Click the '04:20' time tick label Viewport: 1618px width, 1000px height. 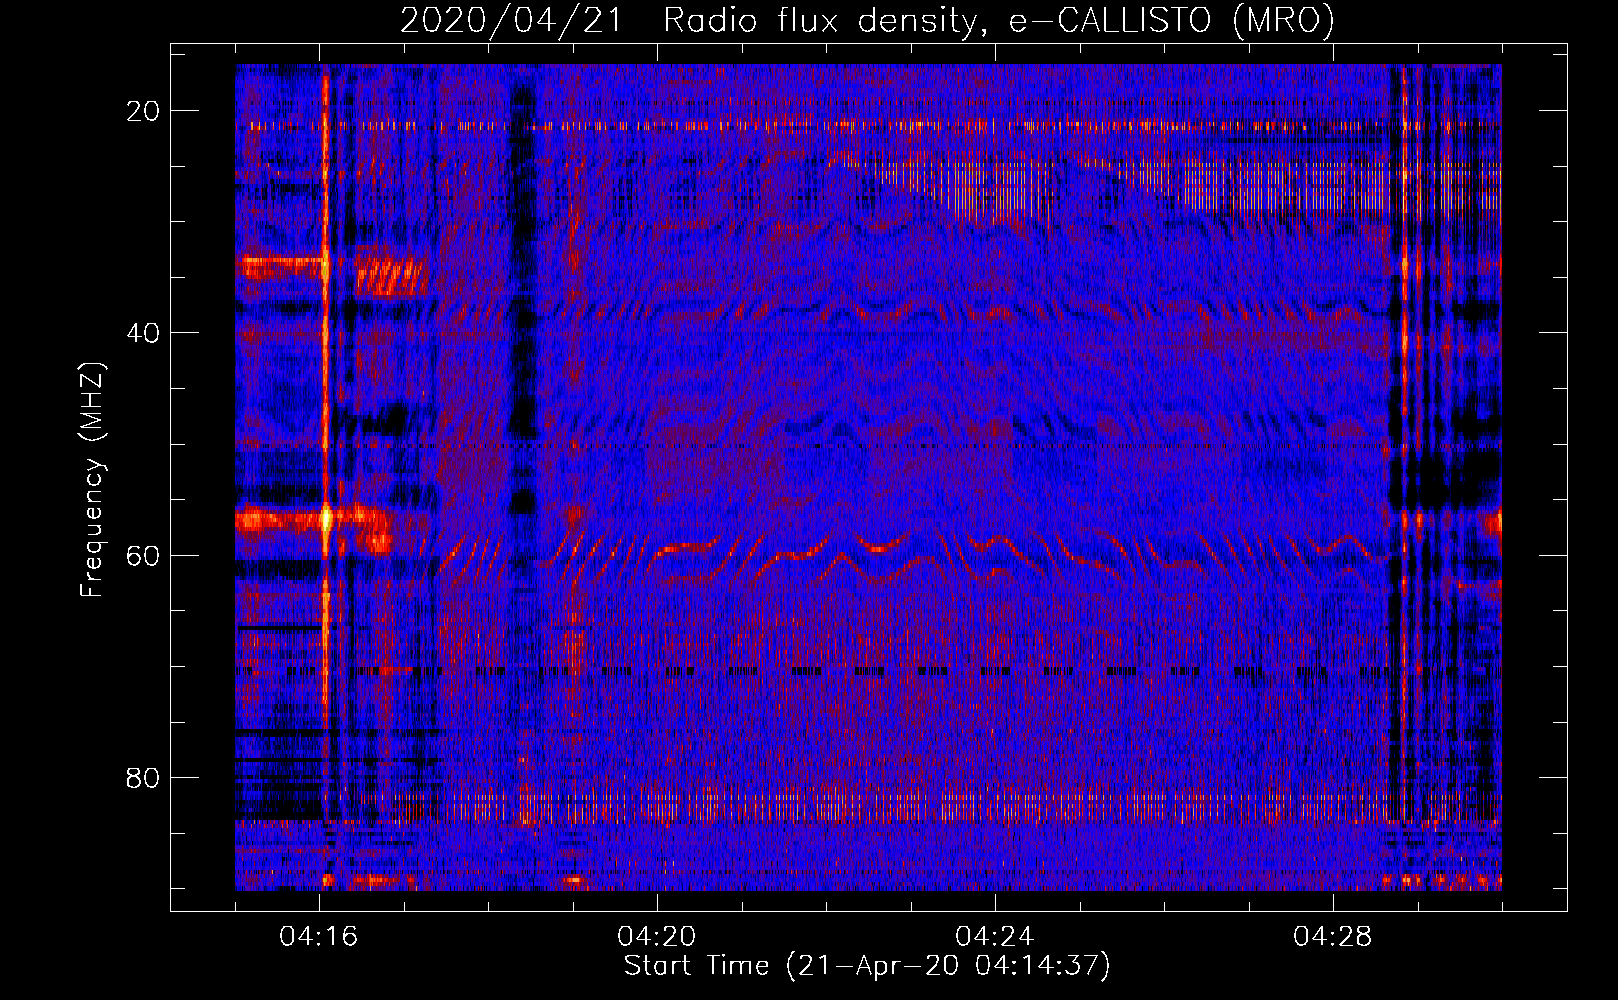(x=657, y=937)
